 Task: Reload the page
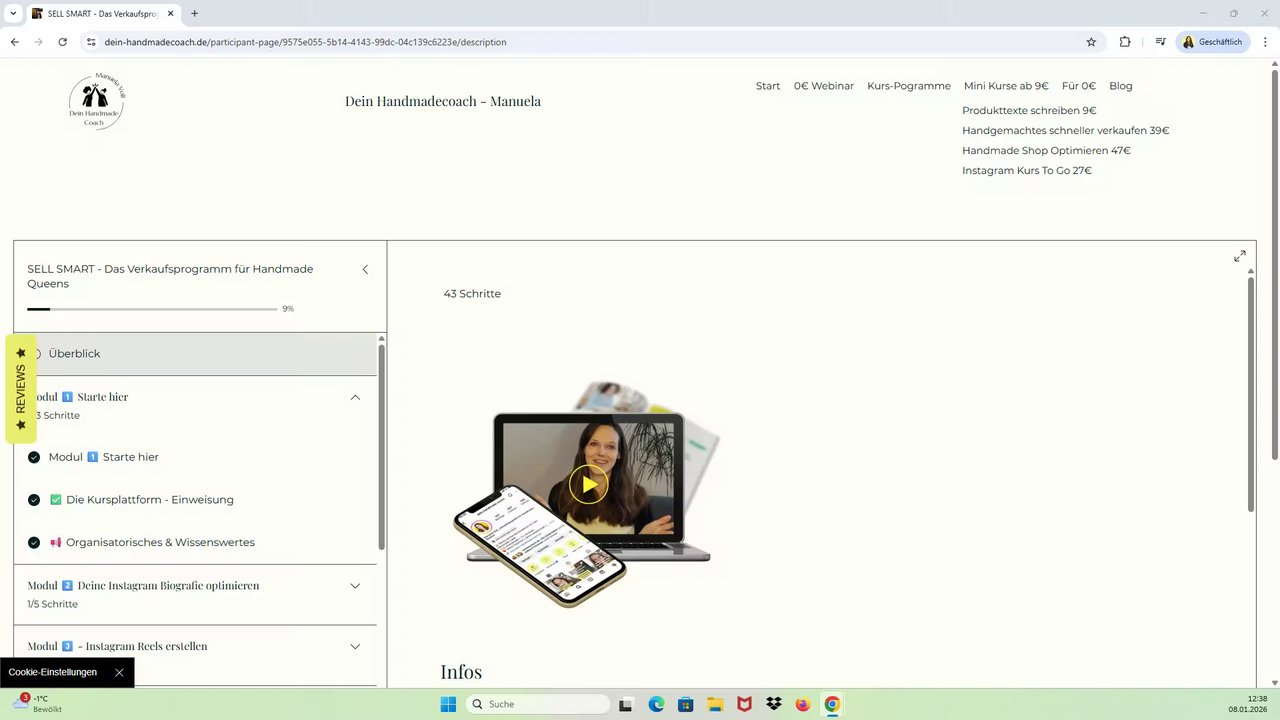[62, 42]
